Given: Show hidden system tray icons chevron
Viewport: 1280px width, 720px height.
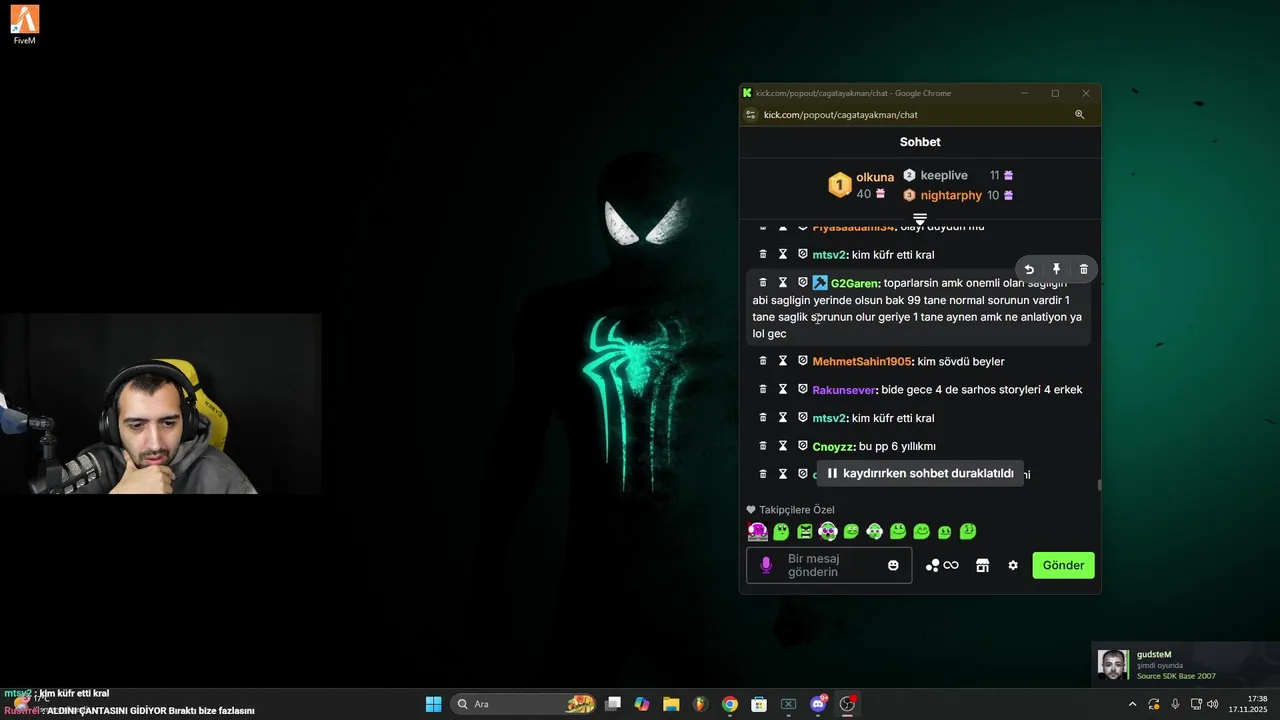Looking at the screenshot, I should coord(1132,704).
